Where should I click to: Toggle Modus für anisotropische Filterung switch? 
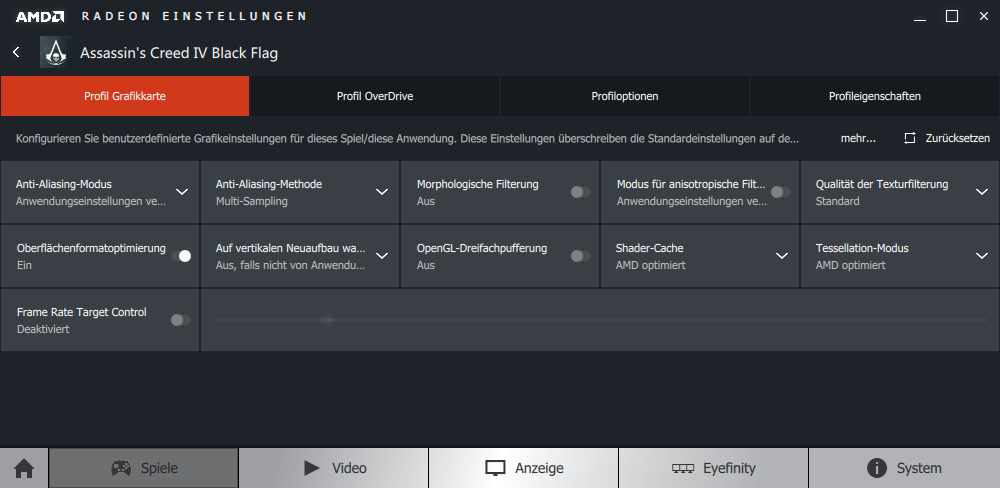(x=781, y=192)
